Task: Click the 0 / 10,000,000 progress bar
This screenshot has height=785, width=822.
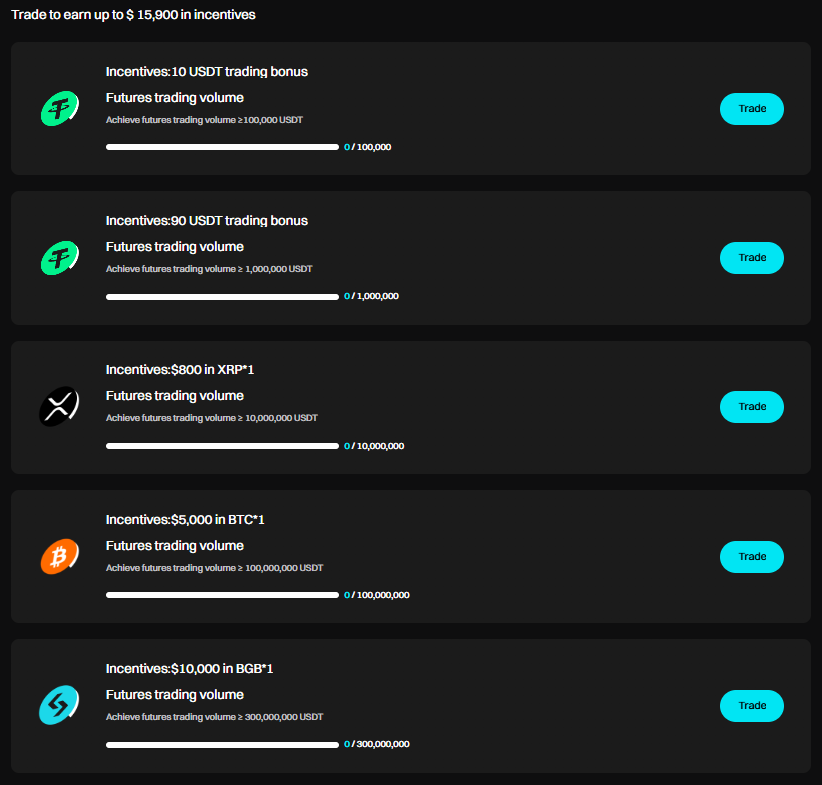Action: 222,446
